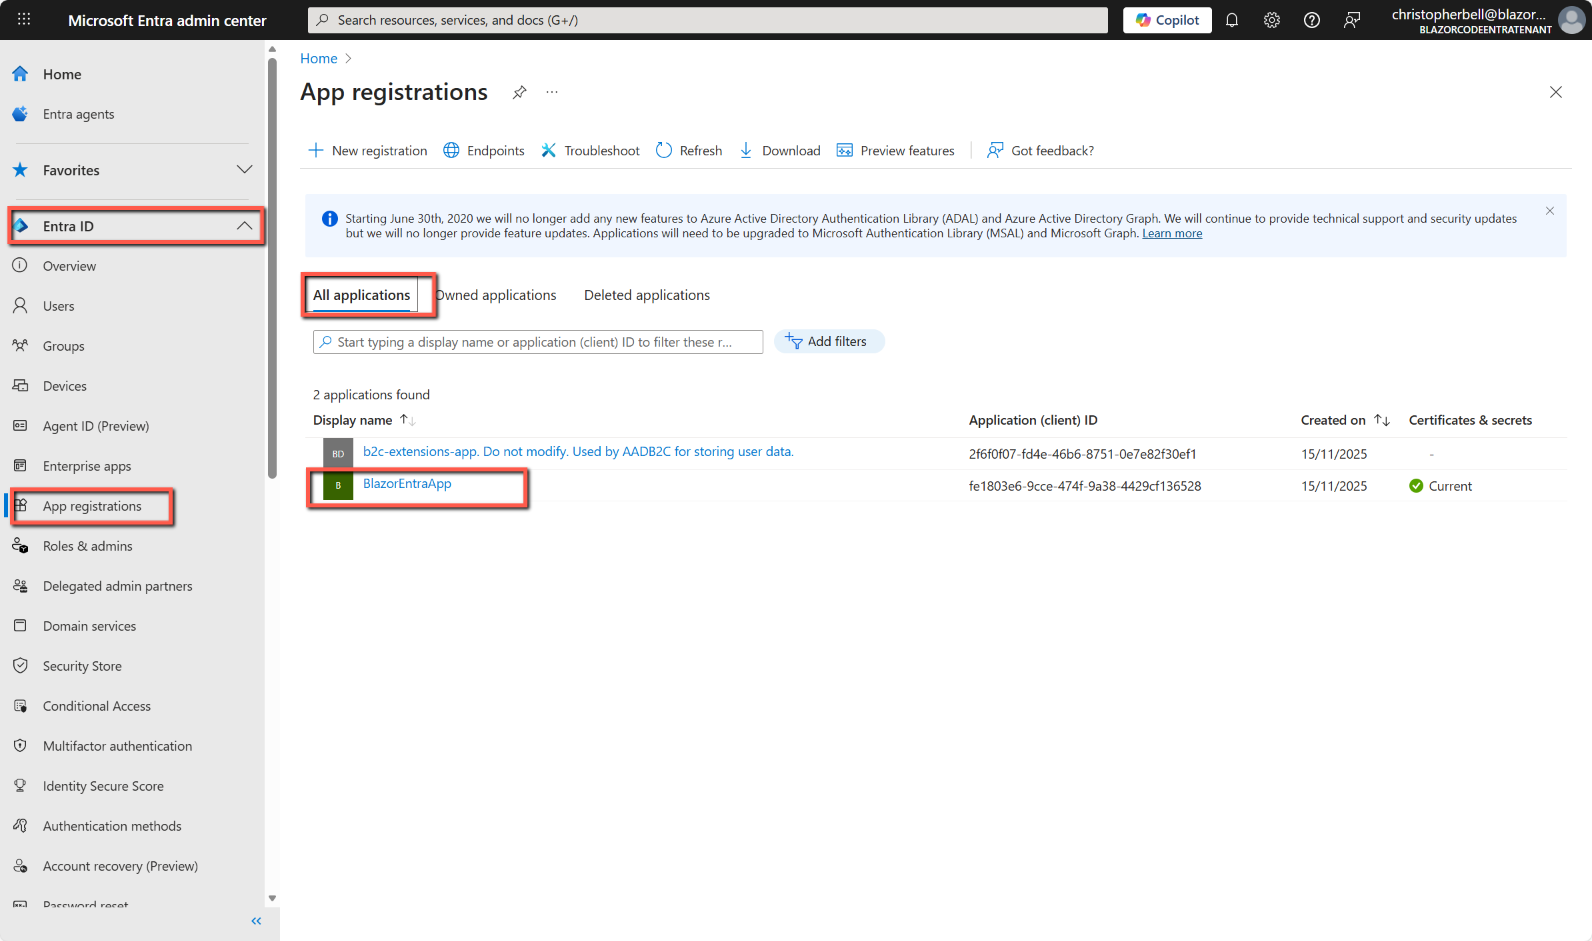Switch to the Deleted applications tab
The width and height of the screenshot is (1592, 941).
pyautogui.click(x=647, y=295)
